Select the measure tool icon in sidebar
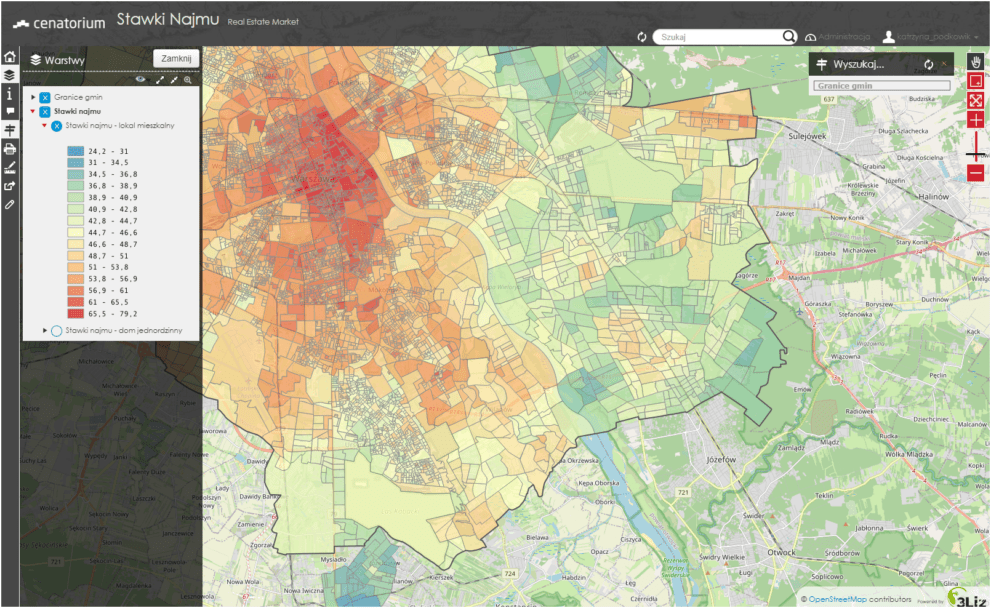This screenshot has width=991, height=608. (x=10, y=167)
